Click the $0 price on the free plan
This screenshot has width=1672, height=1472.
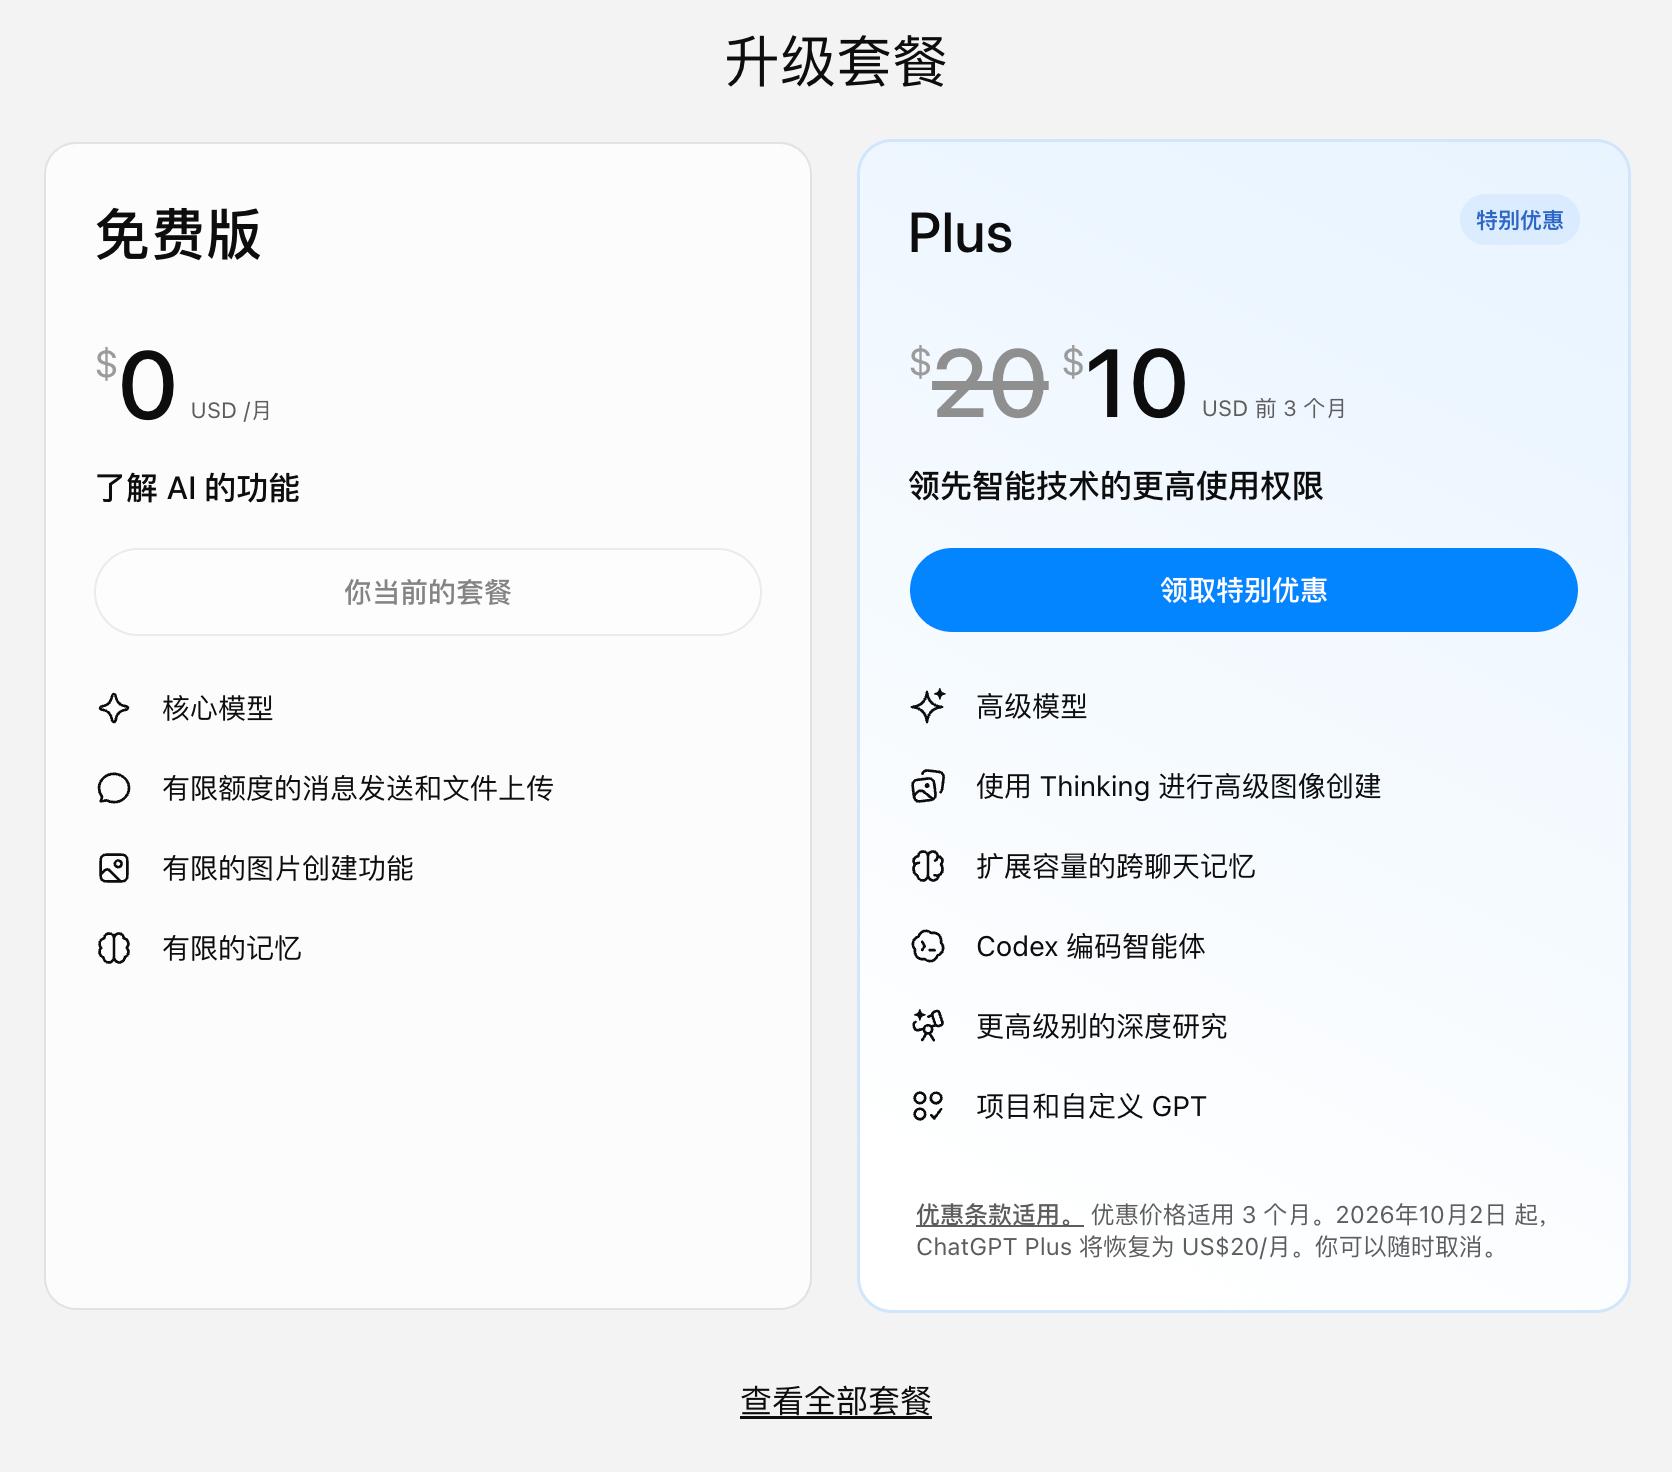(x=136, y=383)
